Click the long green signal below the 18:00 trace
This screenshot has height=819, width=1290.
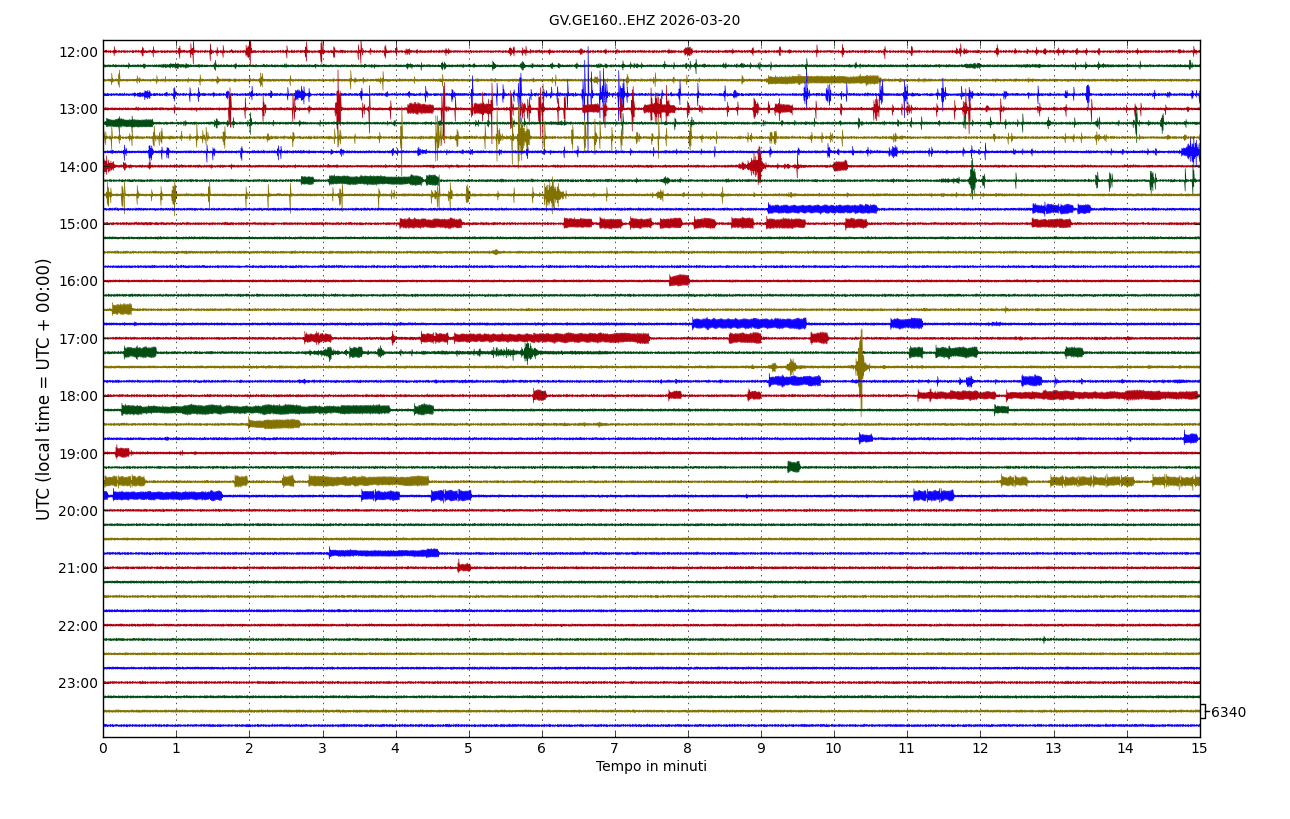click(255, 410)
